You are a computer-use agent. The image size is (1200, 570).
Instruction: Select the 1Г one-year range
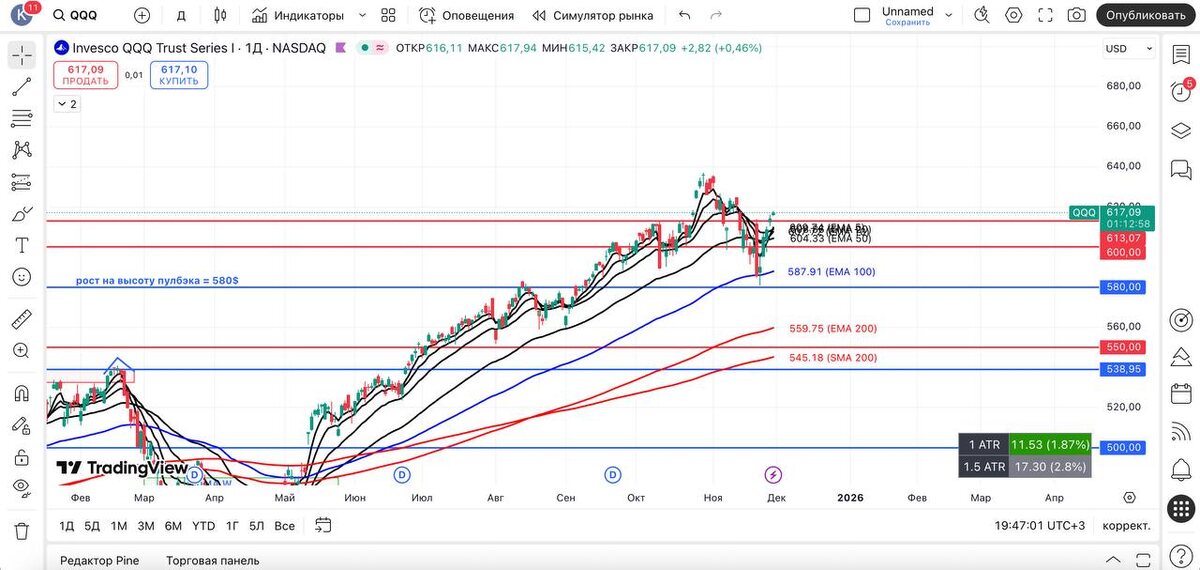click(232, 525)
